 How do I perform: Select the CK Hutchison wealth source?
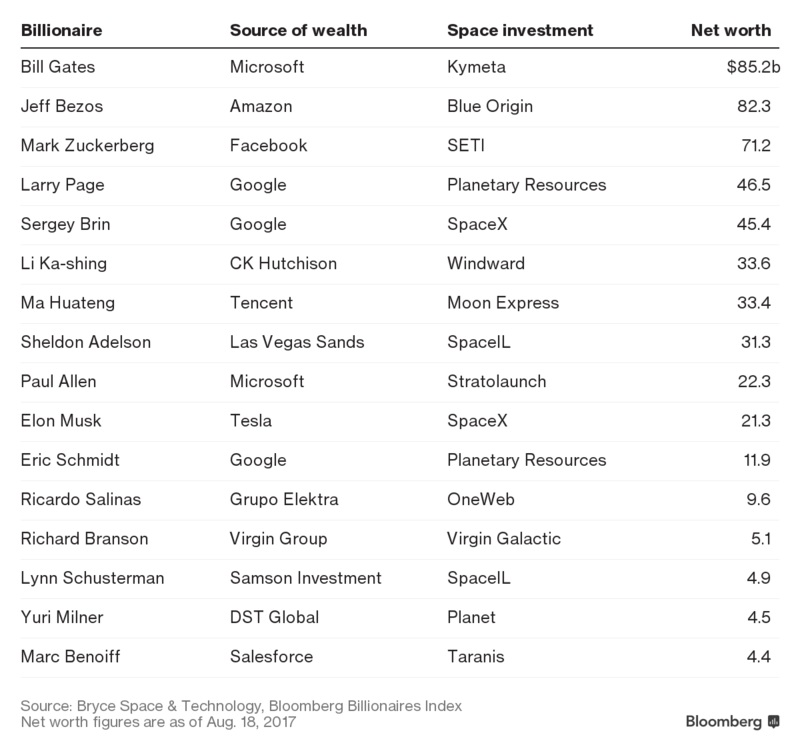283,263
